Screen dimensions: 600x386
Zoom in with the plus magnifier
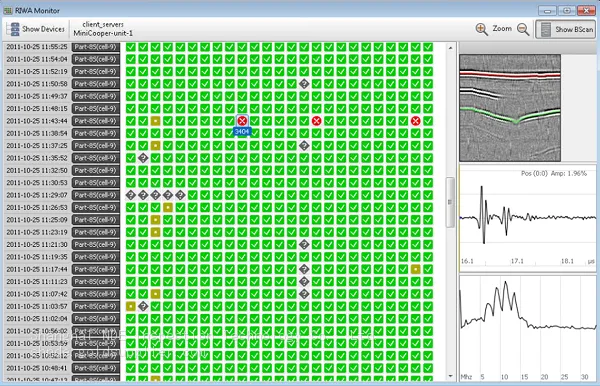click(x=481, y=29)
